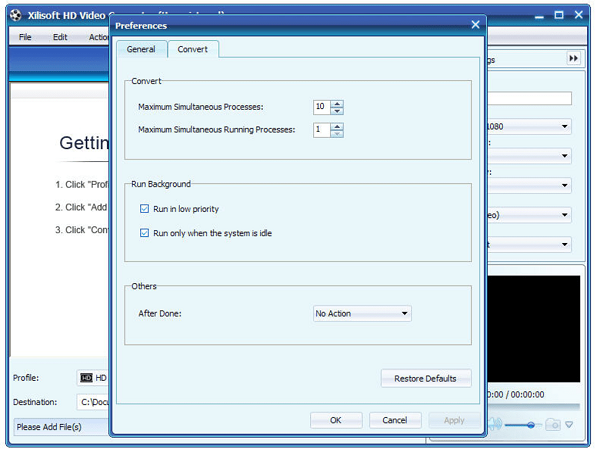Open the Action menu in main window

click(x=99, y=38)
